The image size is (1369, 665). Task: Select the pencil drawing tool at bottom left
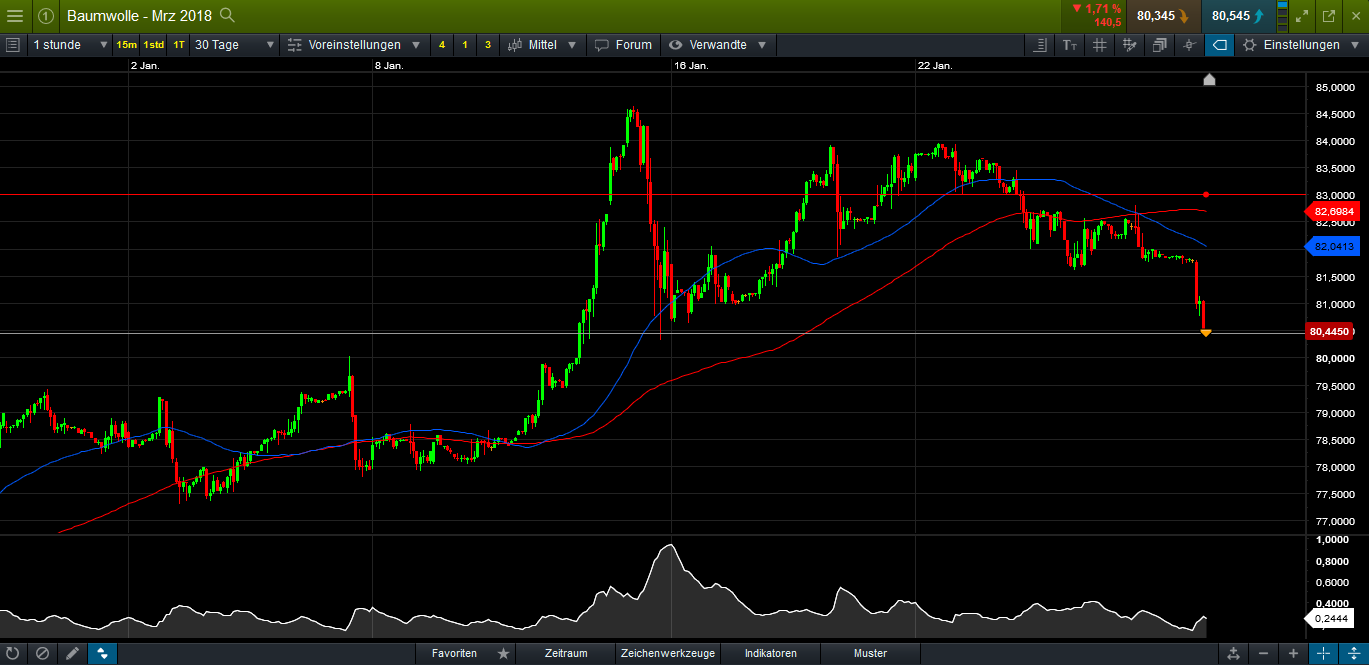coord(72,653)
